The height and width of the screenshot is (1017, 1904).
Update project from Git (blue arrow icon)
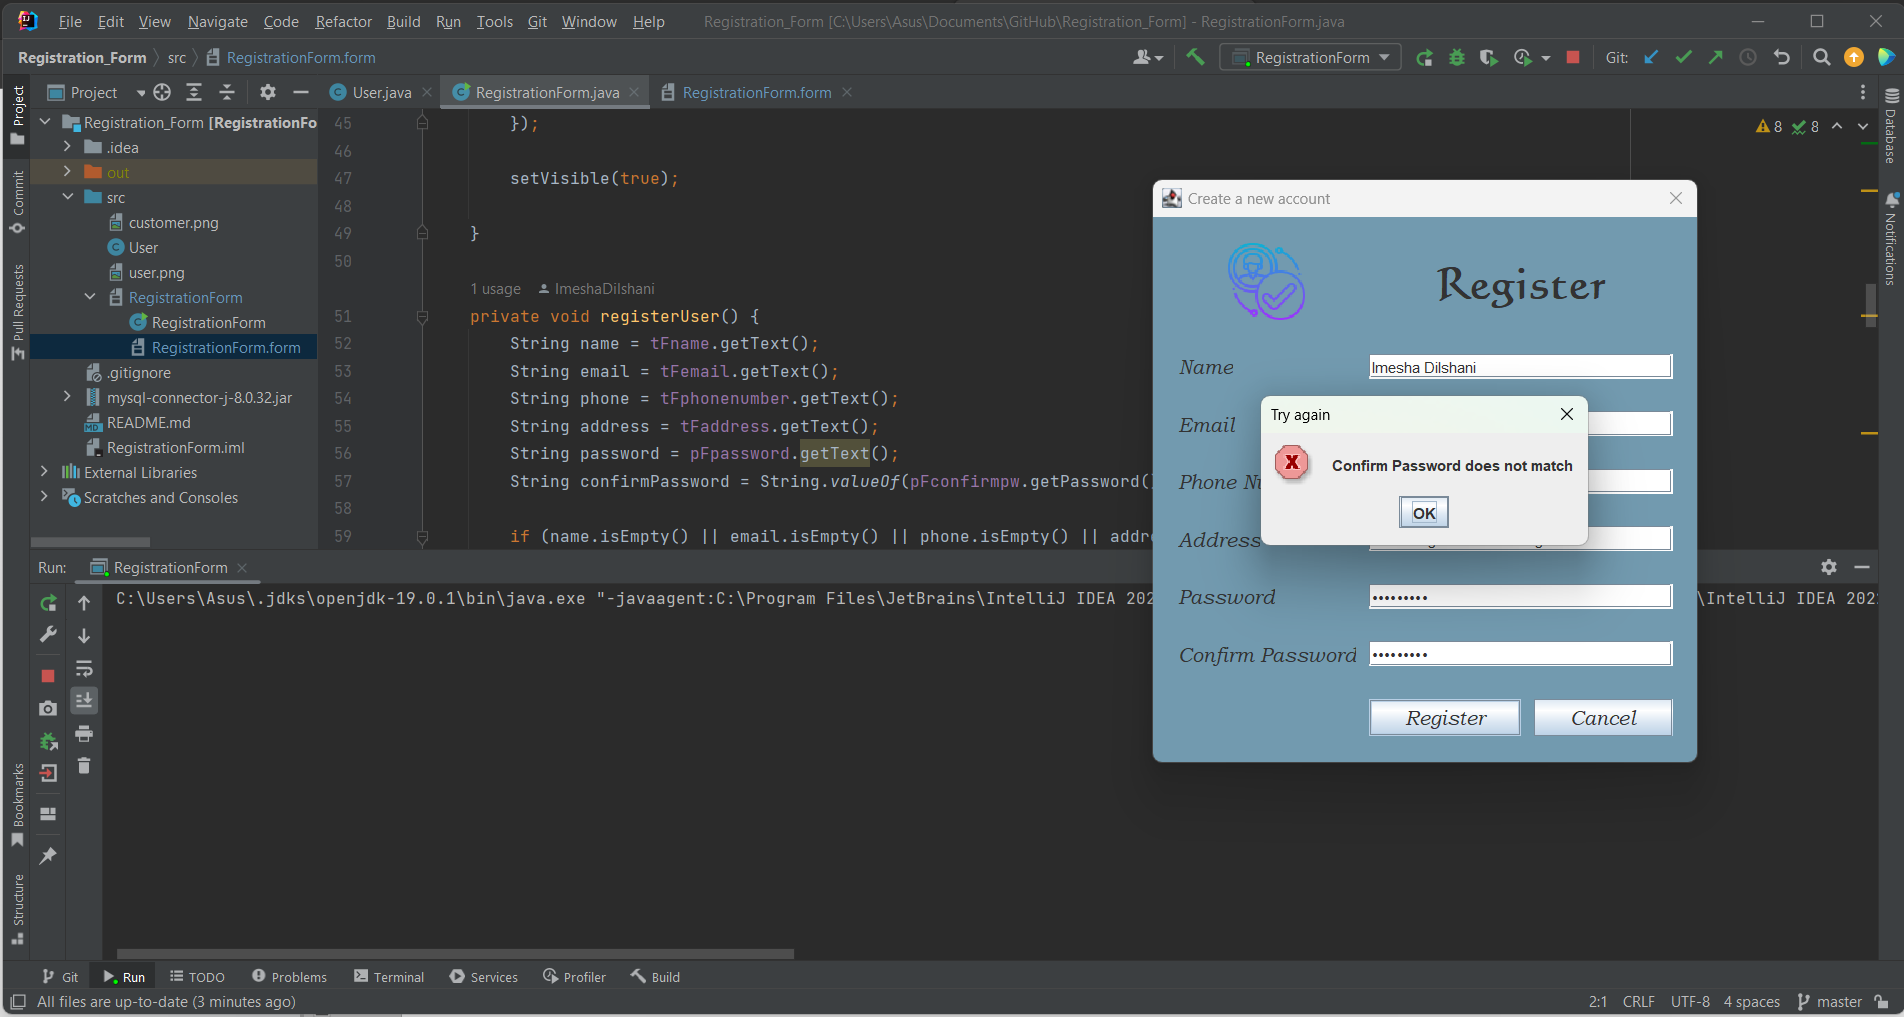1651,57
